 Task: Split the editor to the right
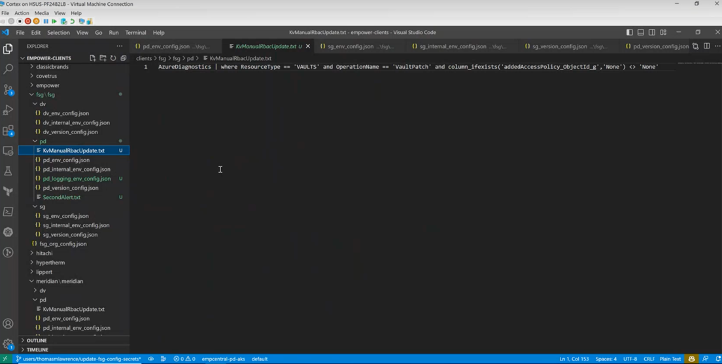707,46
